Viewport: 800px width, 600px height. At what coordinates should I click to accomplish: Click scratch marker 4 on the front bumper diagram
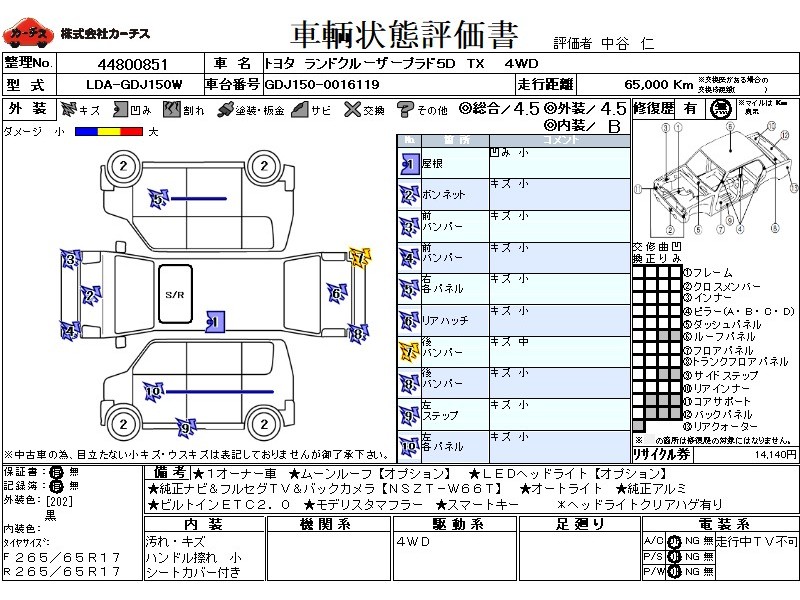click(x=70, y=331)
